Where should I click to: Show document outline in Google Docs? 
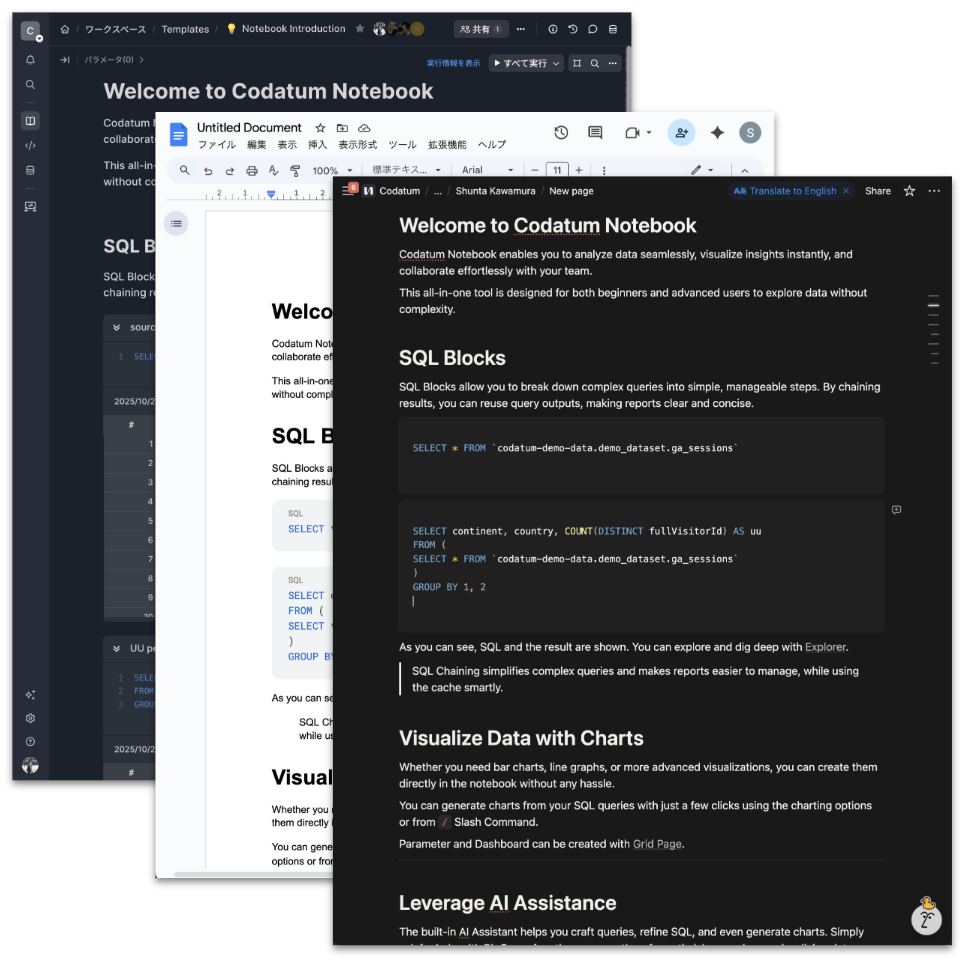point(177,224)
